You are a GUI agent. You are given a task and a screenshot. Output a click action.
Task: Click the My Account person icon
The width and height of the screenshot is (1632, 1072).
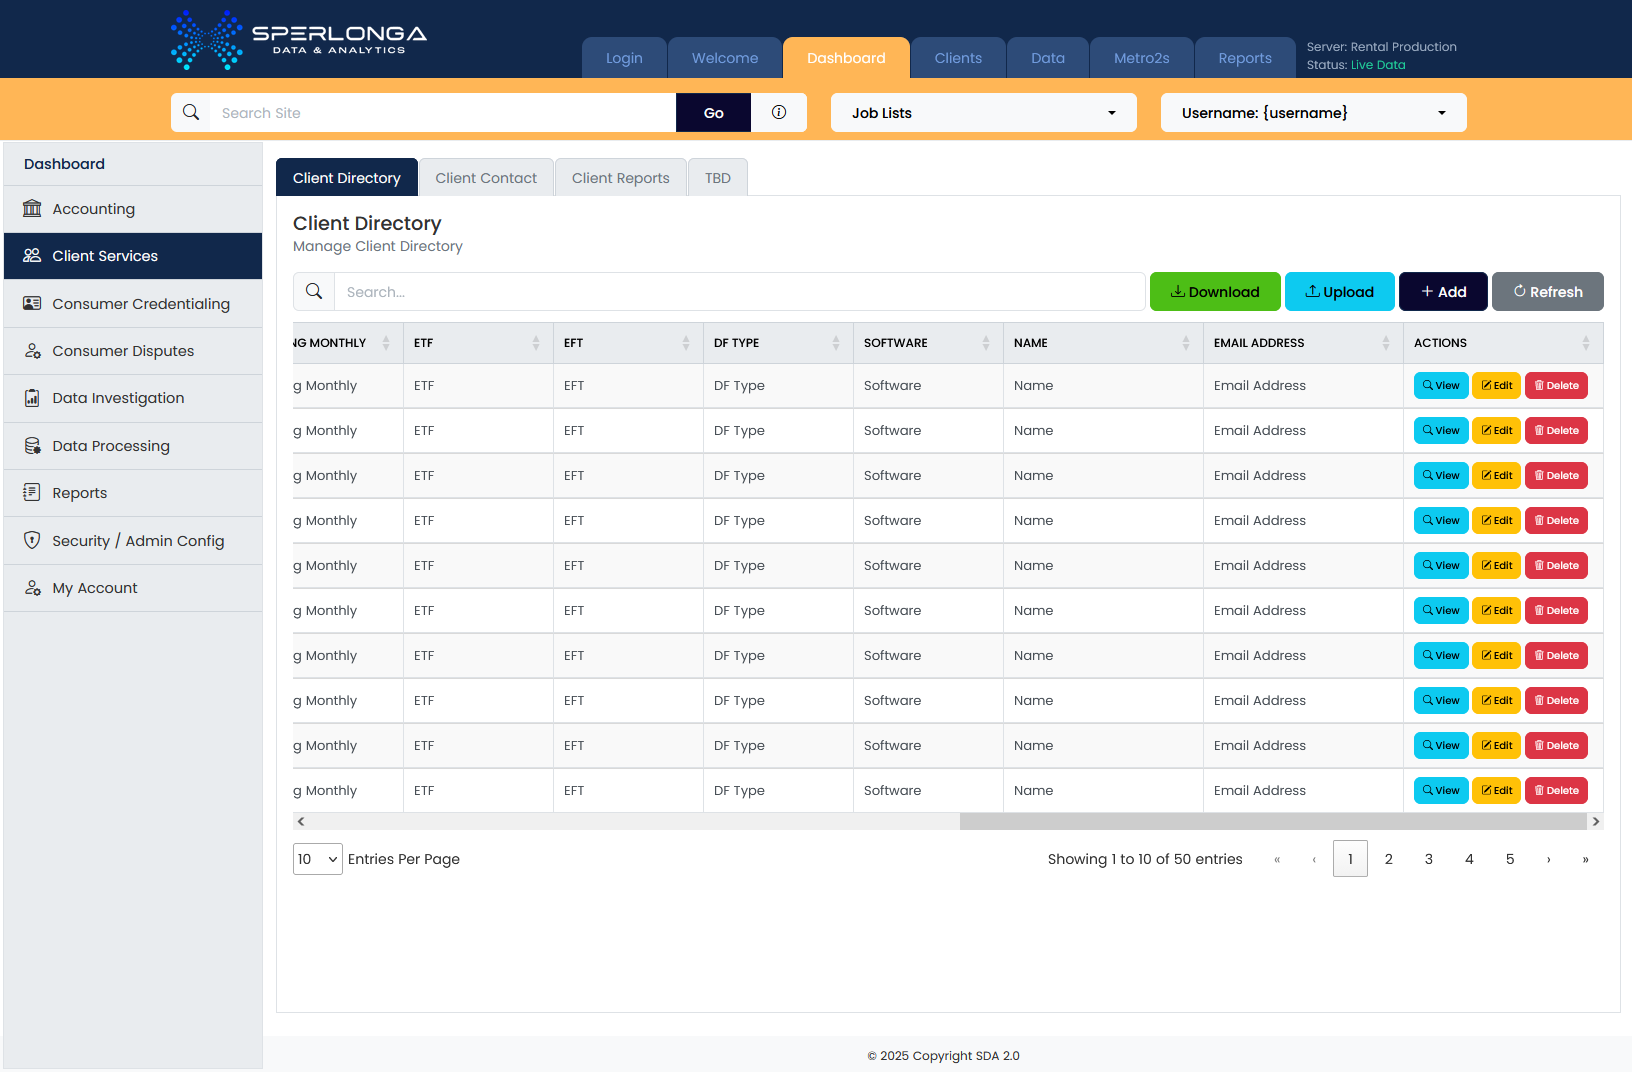32,588
